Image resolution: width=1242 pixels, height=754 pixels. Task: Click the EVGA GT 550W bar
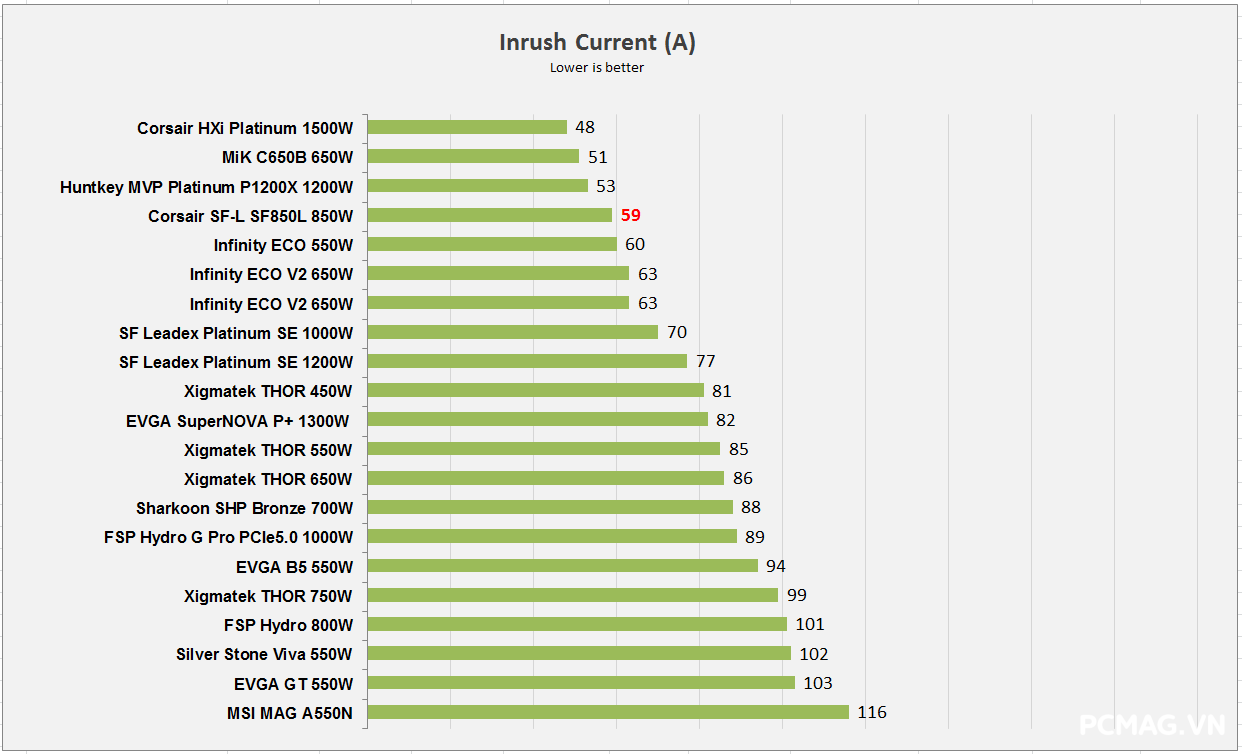pos(581,683)
